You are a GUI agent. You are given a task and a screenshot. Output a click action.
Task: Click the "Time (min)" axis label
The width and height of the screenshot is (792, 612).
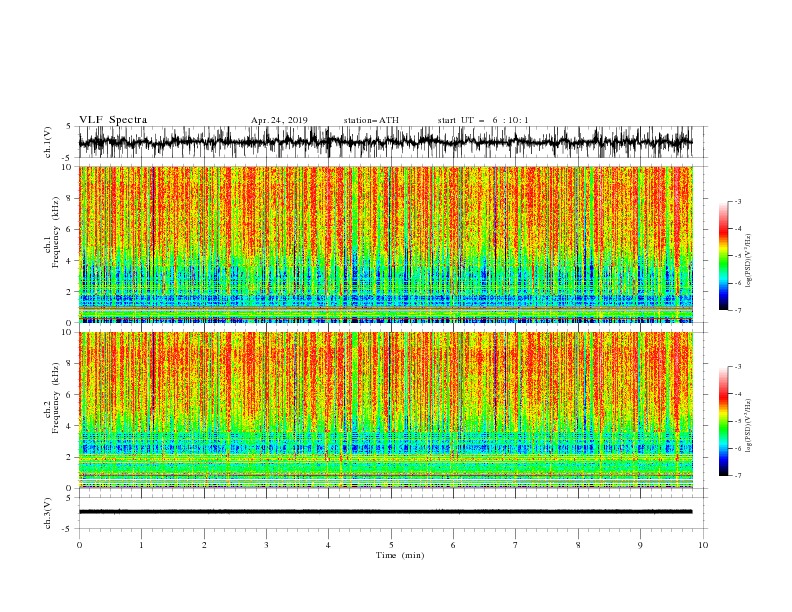coord(400,555)
